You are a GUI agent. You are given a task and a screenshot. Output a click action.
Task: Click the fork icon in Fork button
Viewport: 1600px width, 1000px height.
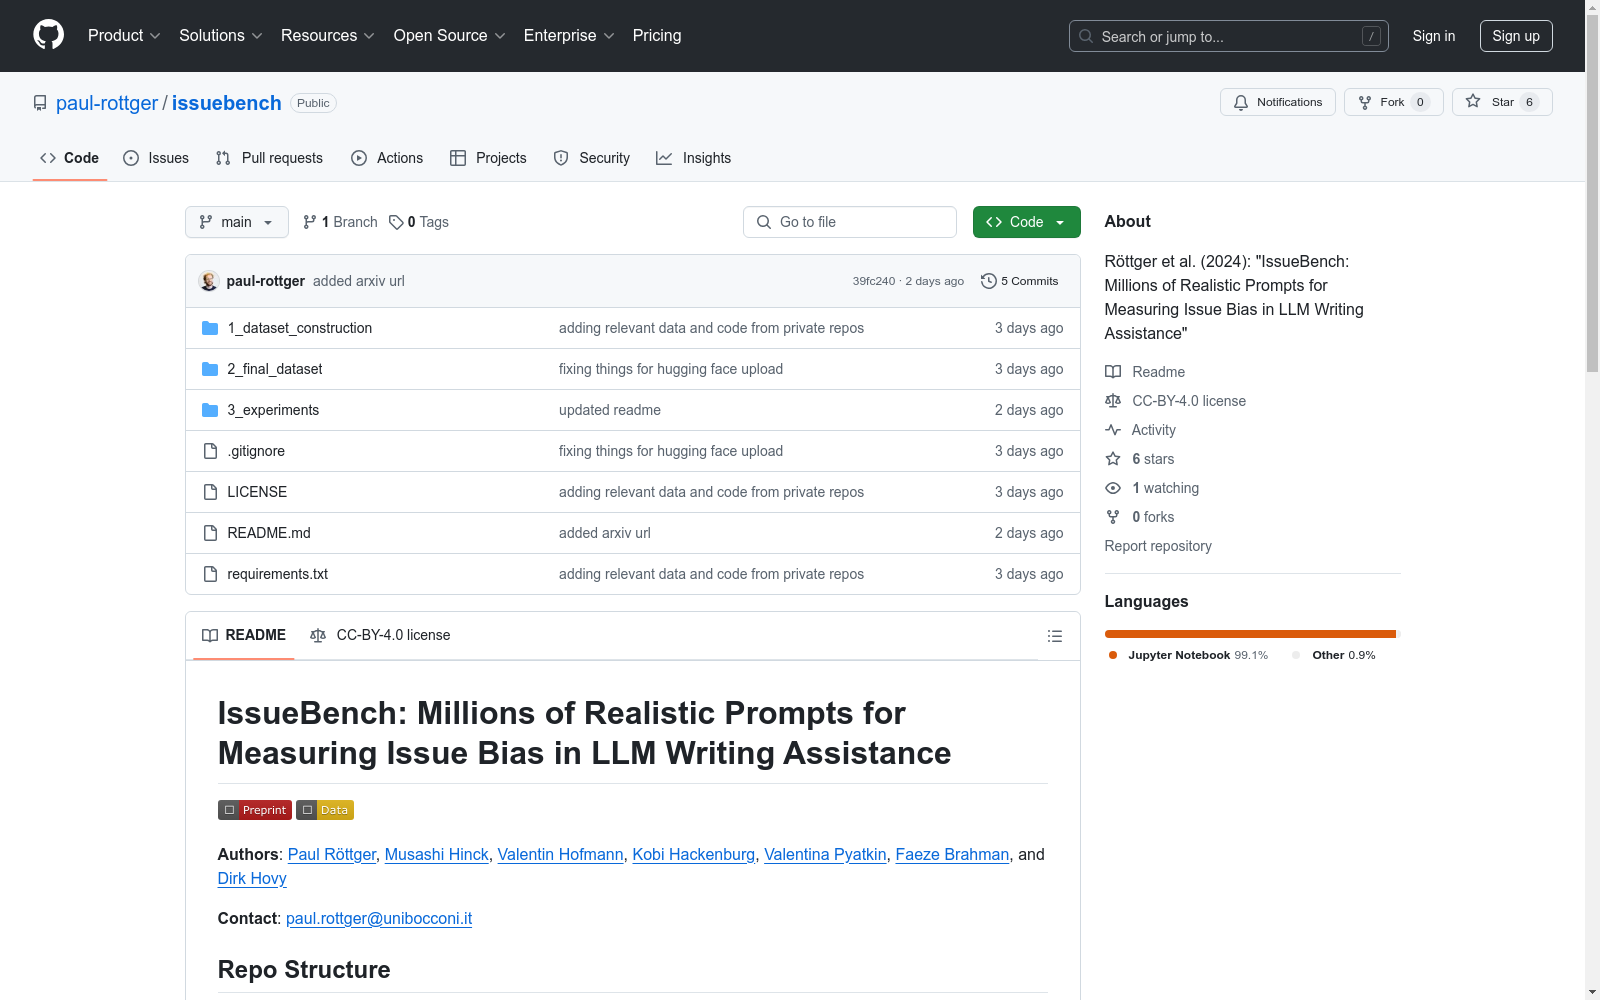tap(1365, 102)
